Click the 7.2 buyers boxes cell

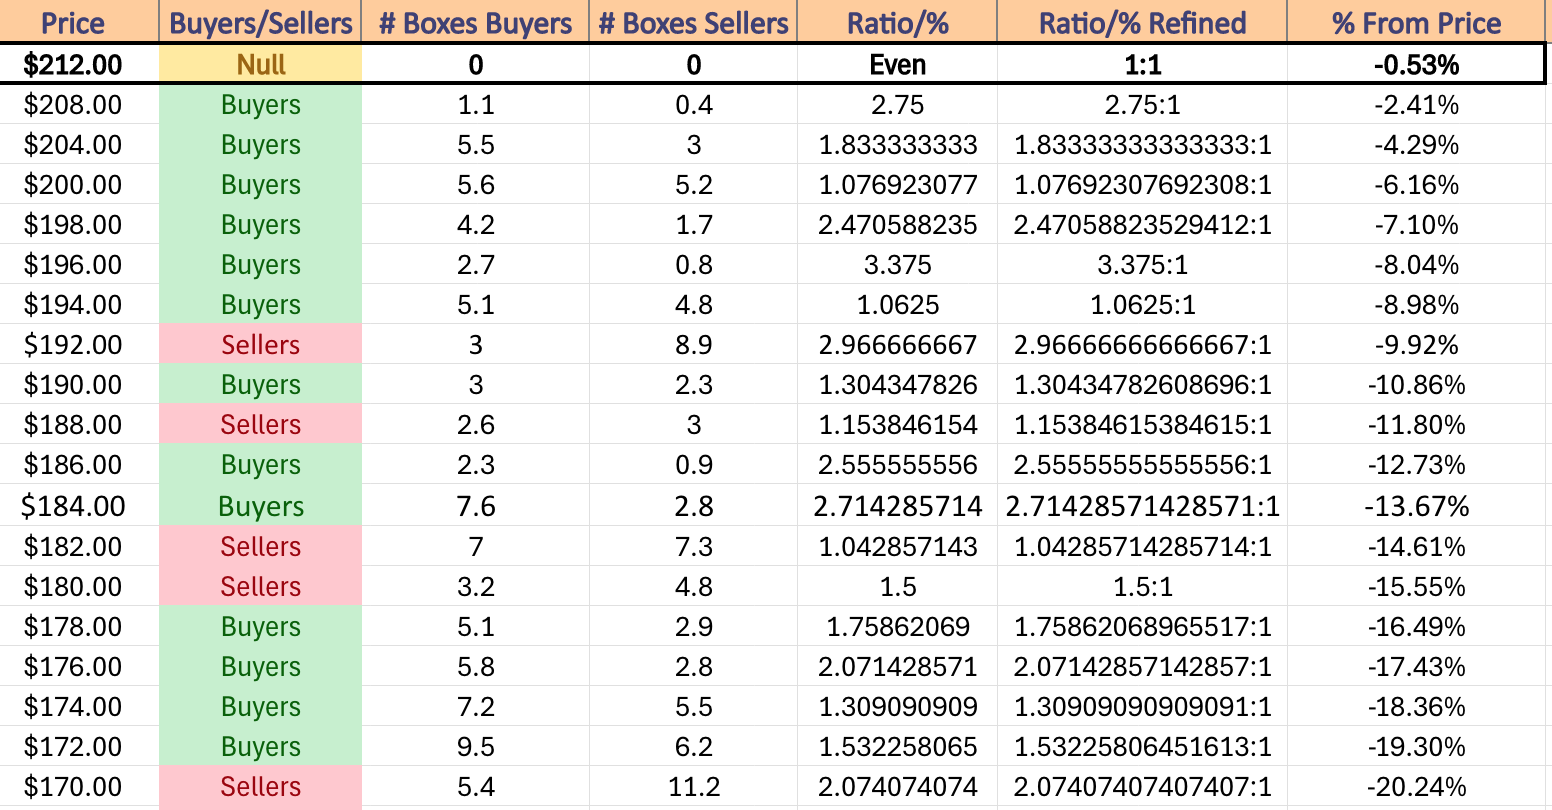tap(476, 706)
